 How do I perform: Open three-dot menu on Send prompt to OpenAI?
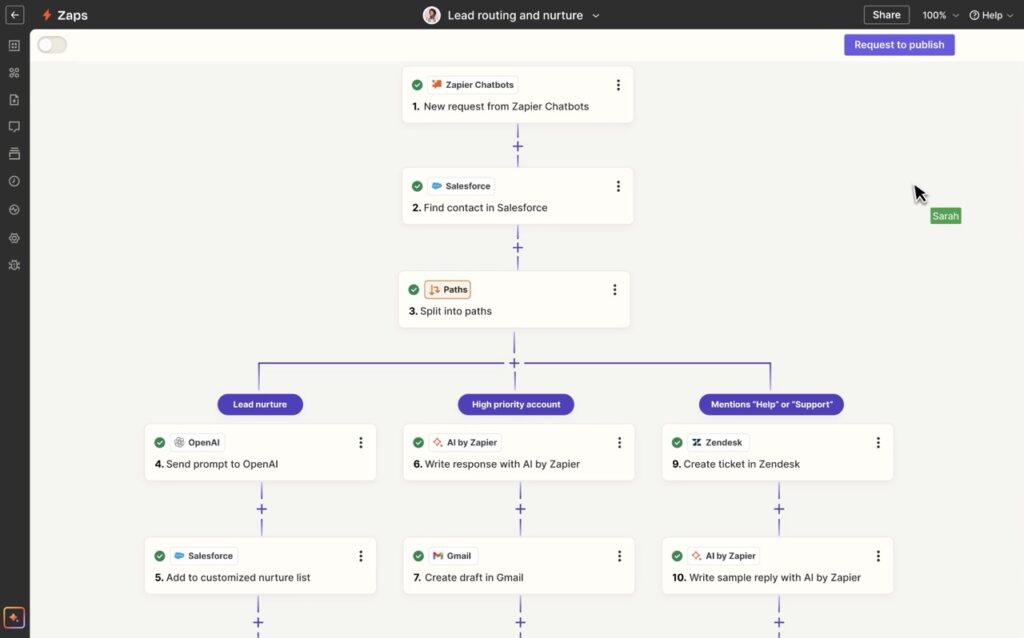pyautogui.click(x=361, y=442)
